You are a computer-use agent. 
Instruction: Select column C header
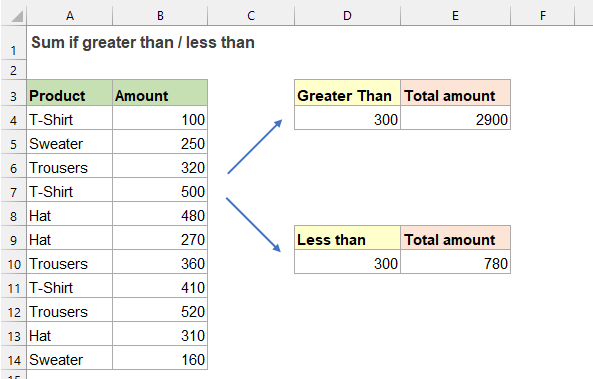[x=251, y=16]
